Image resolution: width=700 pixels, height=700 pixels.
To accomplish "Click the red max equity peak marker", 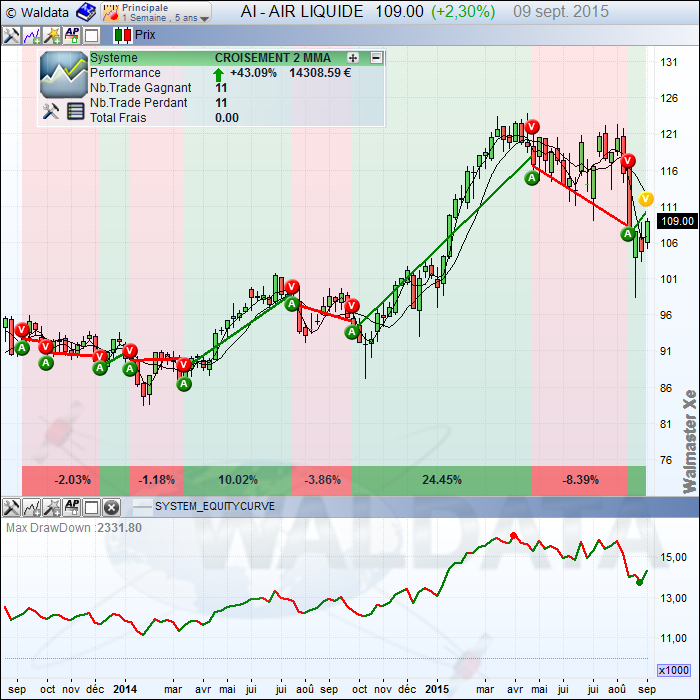I will point(513,535).
